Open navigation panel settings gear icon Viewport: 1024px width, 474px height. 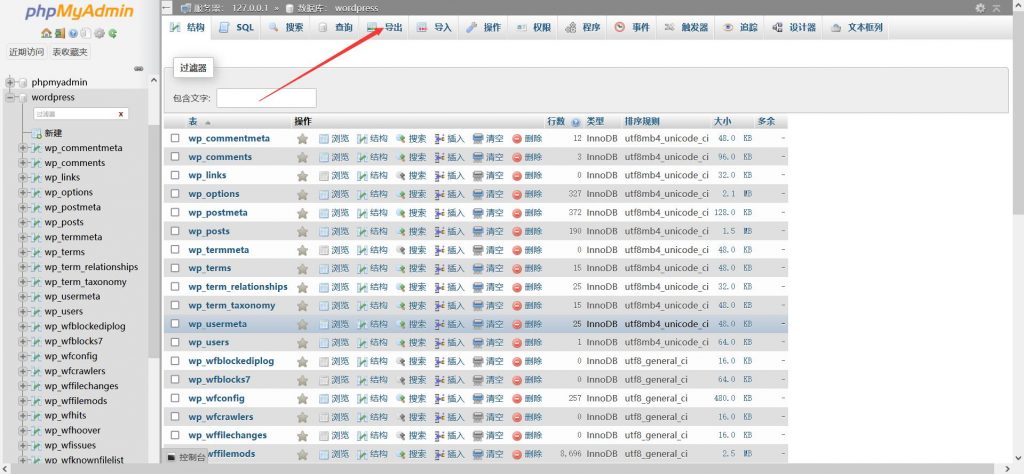tap(99, 33)
